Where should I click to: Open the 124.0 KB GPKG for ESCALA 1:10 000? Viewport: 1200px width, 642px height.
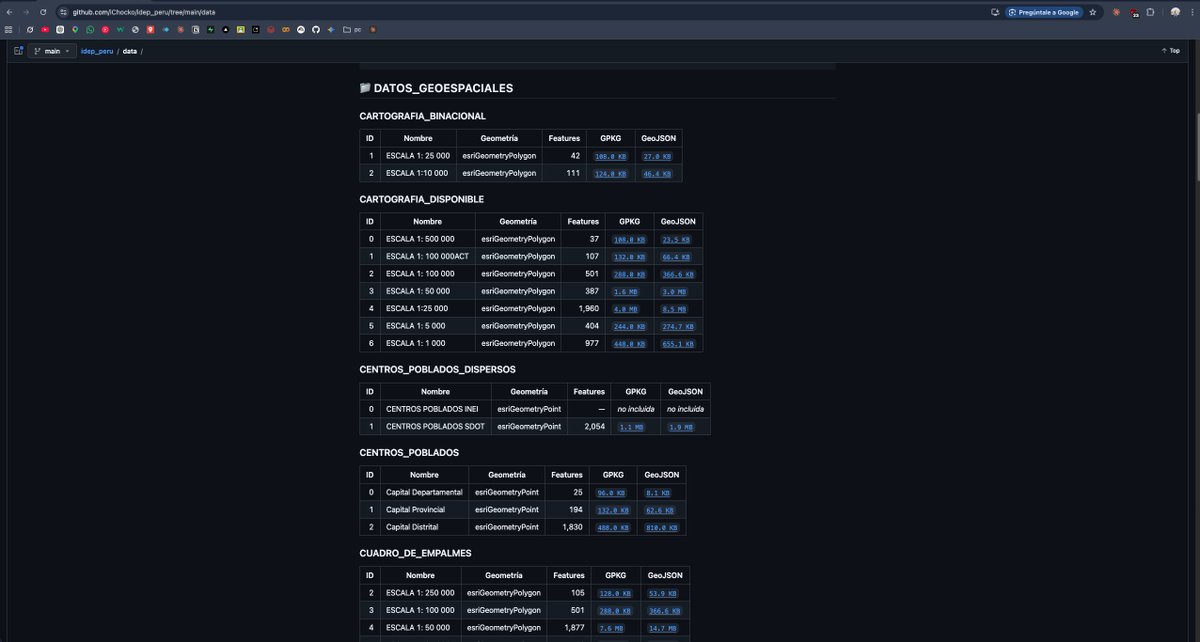tap(610, 174)
